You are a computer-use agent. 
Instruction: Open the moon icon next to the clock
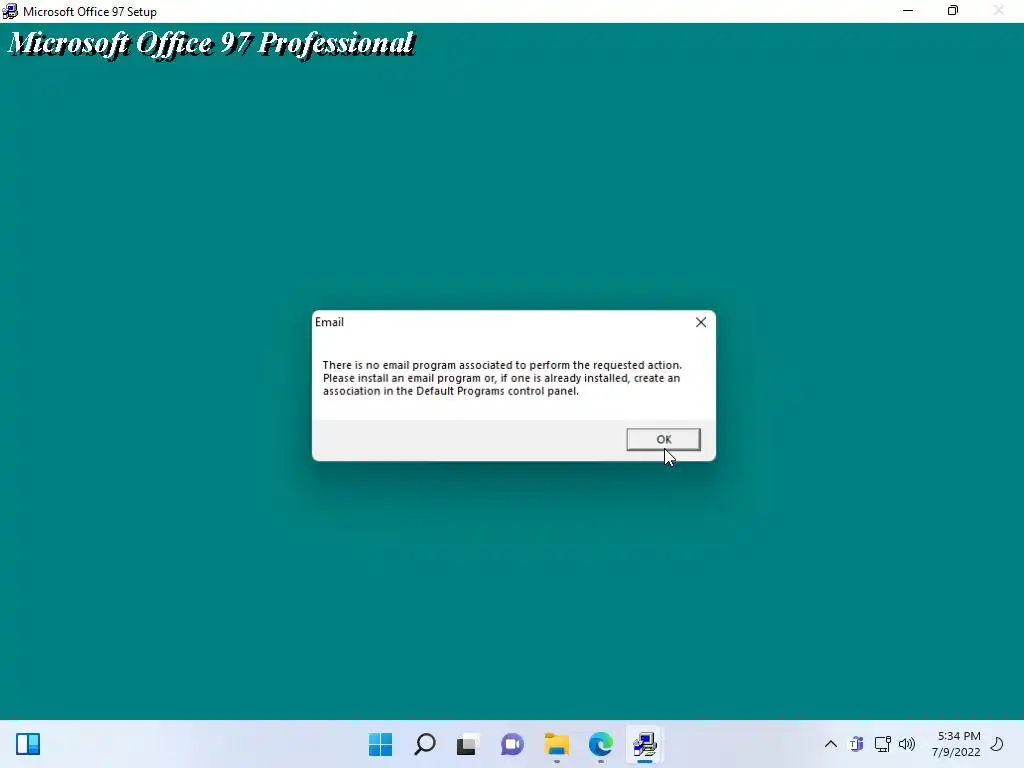[997, 744]
